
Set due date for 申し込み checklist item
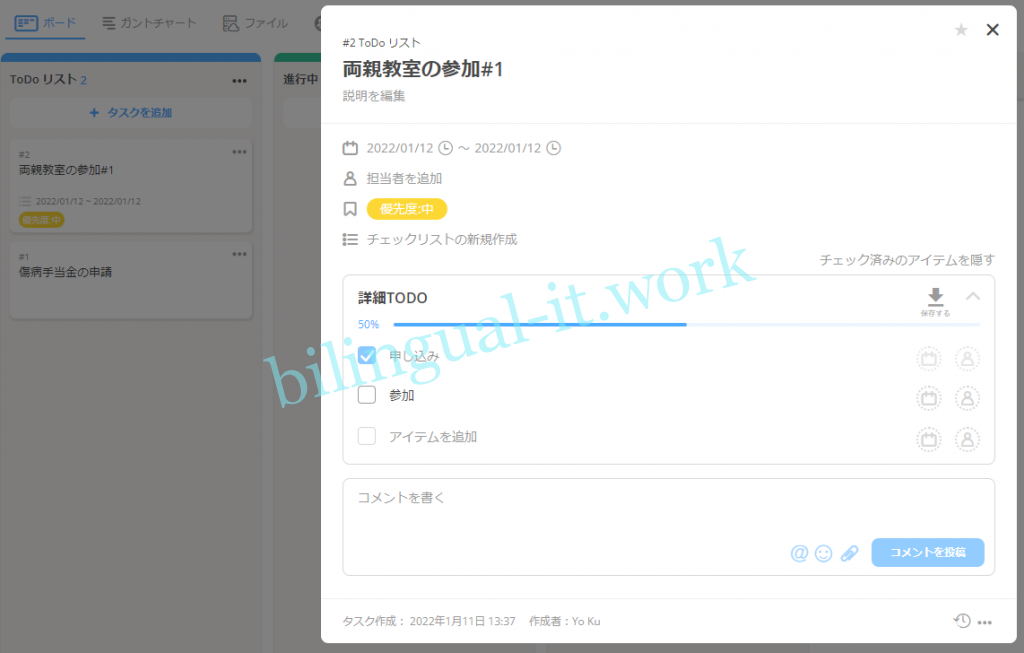pos(929,358)
